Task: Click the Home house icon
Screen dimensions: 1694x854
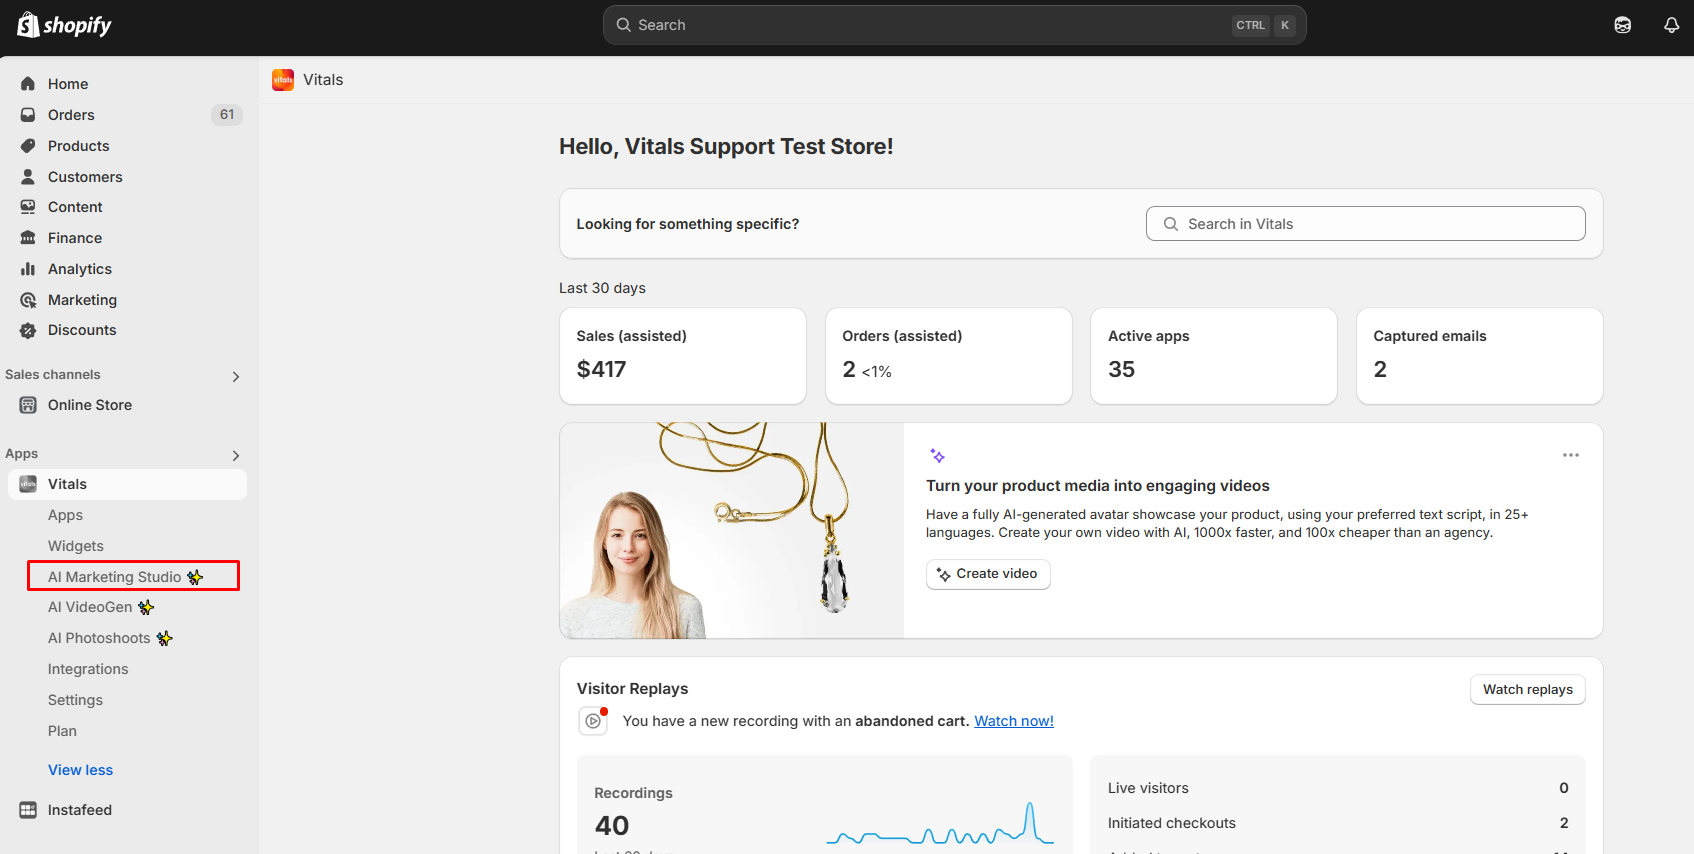Action: pyautogui.click(x=28, y=84)
